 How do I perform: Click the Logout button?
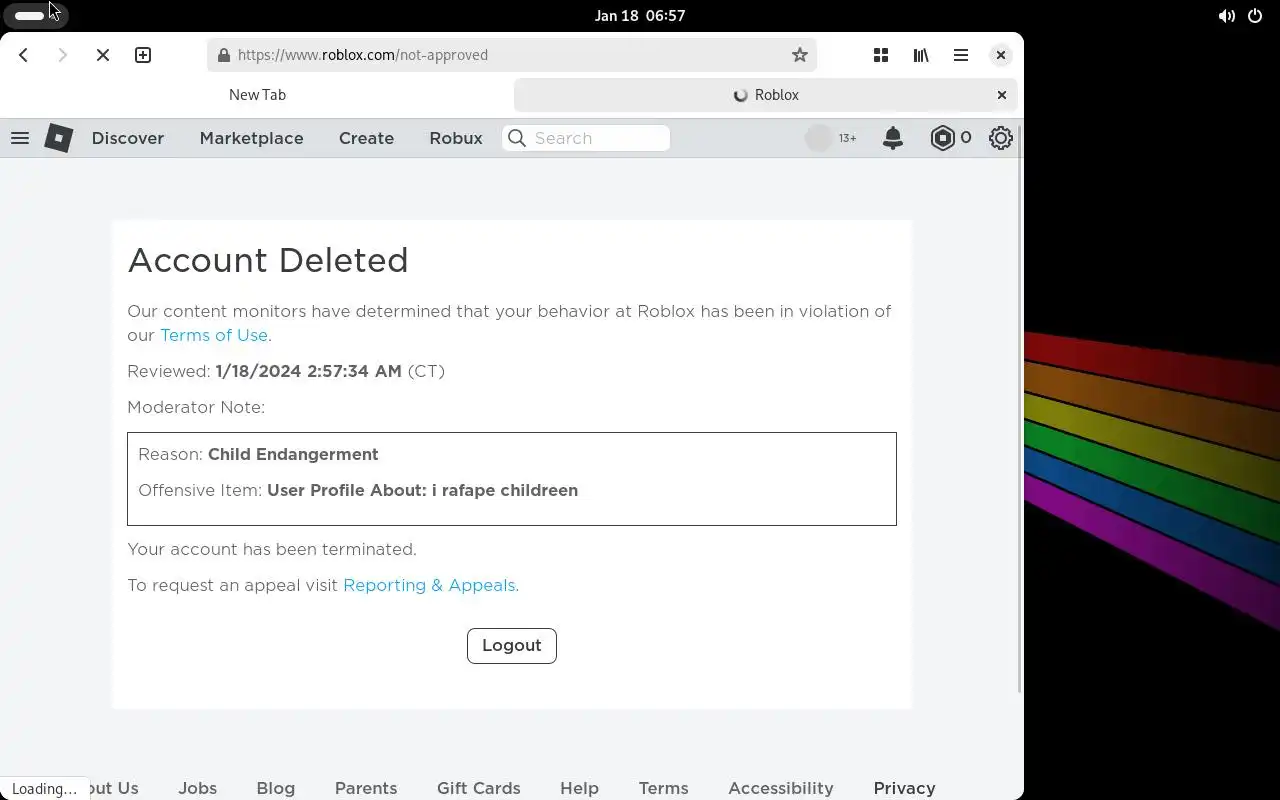[512, 646]
